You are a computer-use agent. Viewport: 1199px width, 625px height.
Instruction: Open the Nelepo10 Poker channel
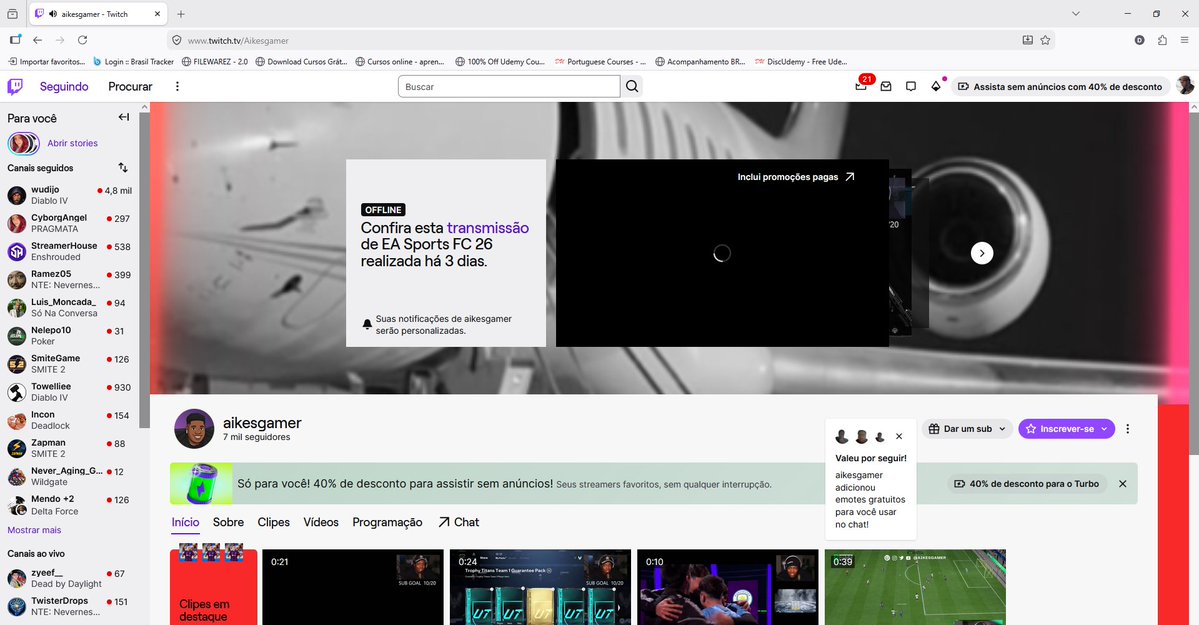[70, 336]
